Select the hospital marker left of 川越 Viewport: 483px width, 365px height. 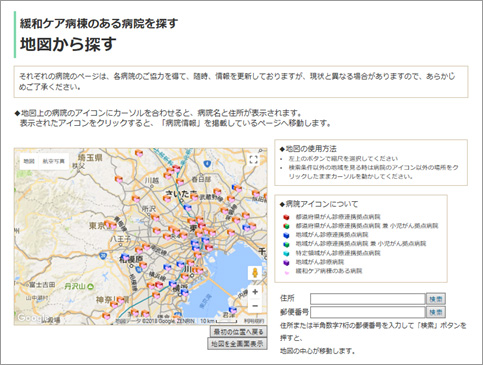click(119, 179)
